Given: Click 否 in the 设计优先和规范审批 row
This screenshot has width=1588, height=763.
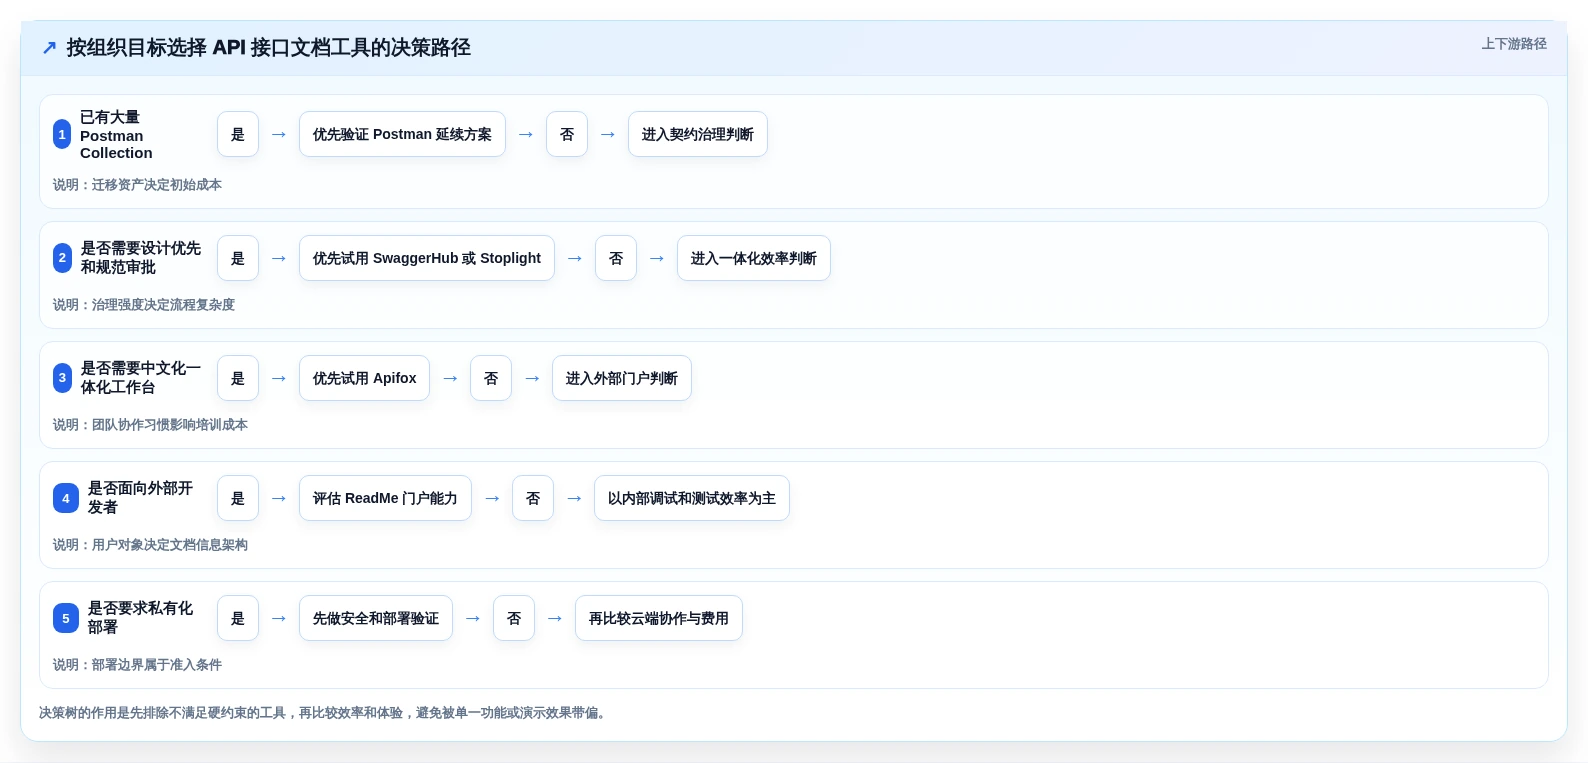Looking at the screenshot, I should [x=616, y=258].
